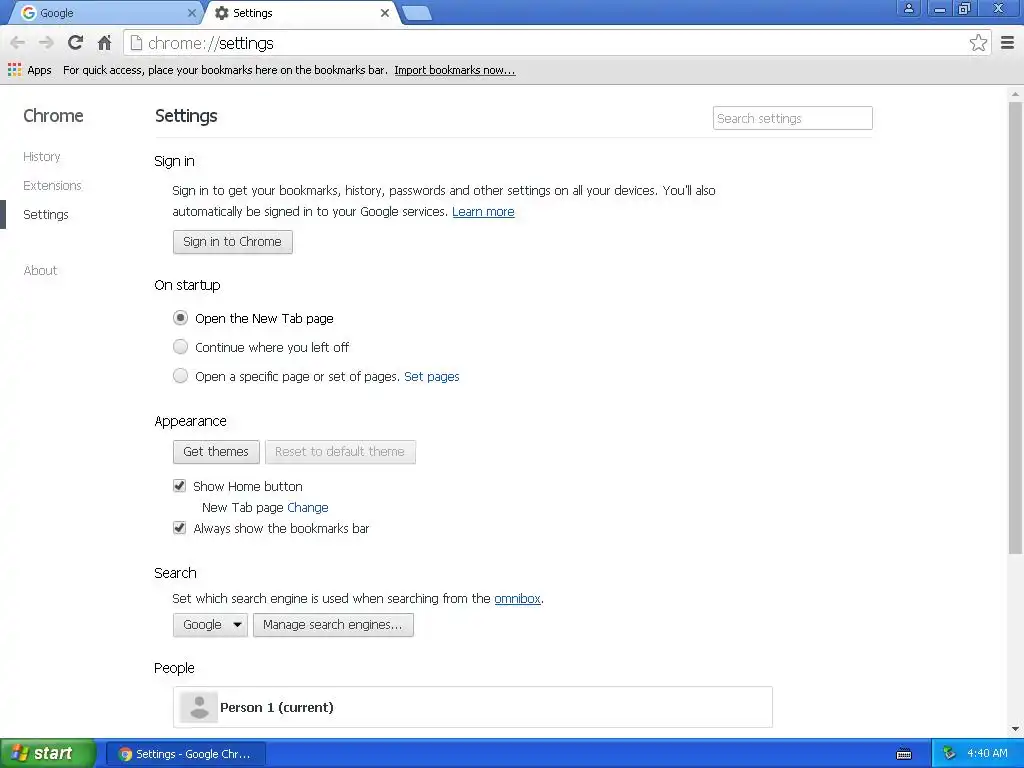Click Reset to default theme button
The image size is (1024, 768).
click(340, 452)
